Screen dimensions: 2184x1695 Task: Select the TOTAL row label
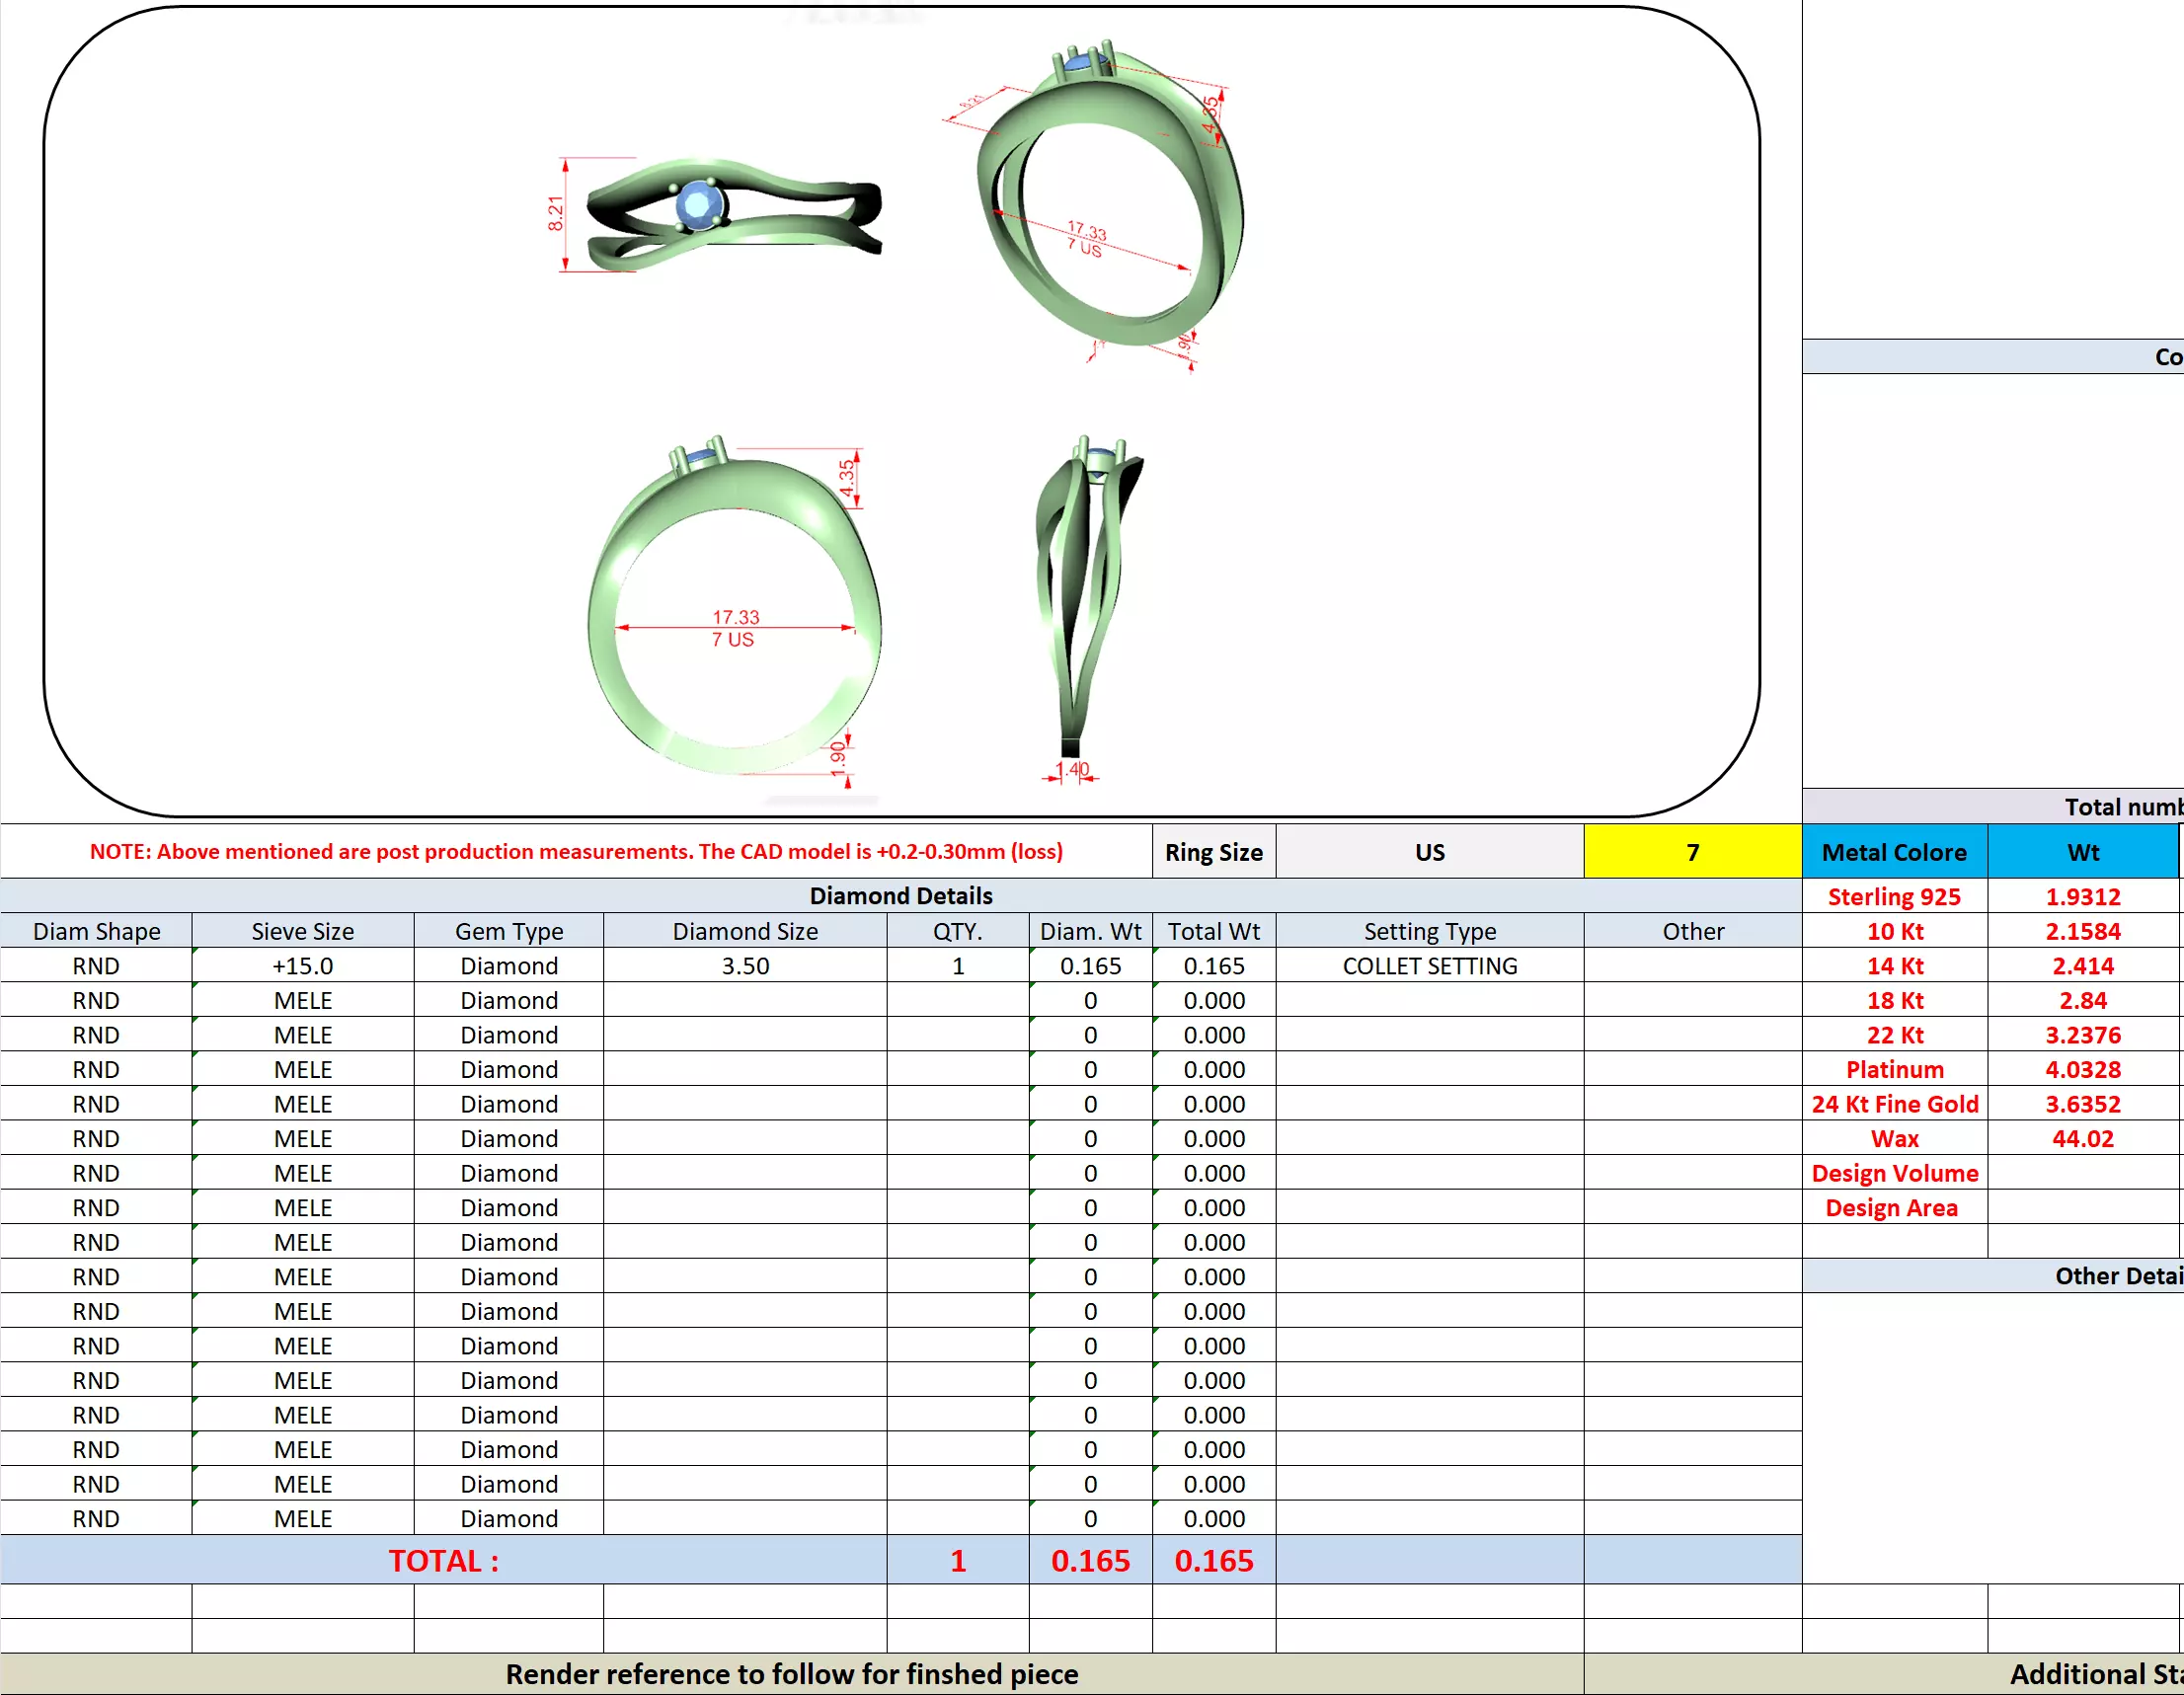pos(443,1561)
